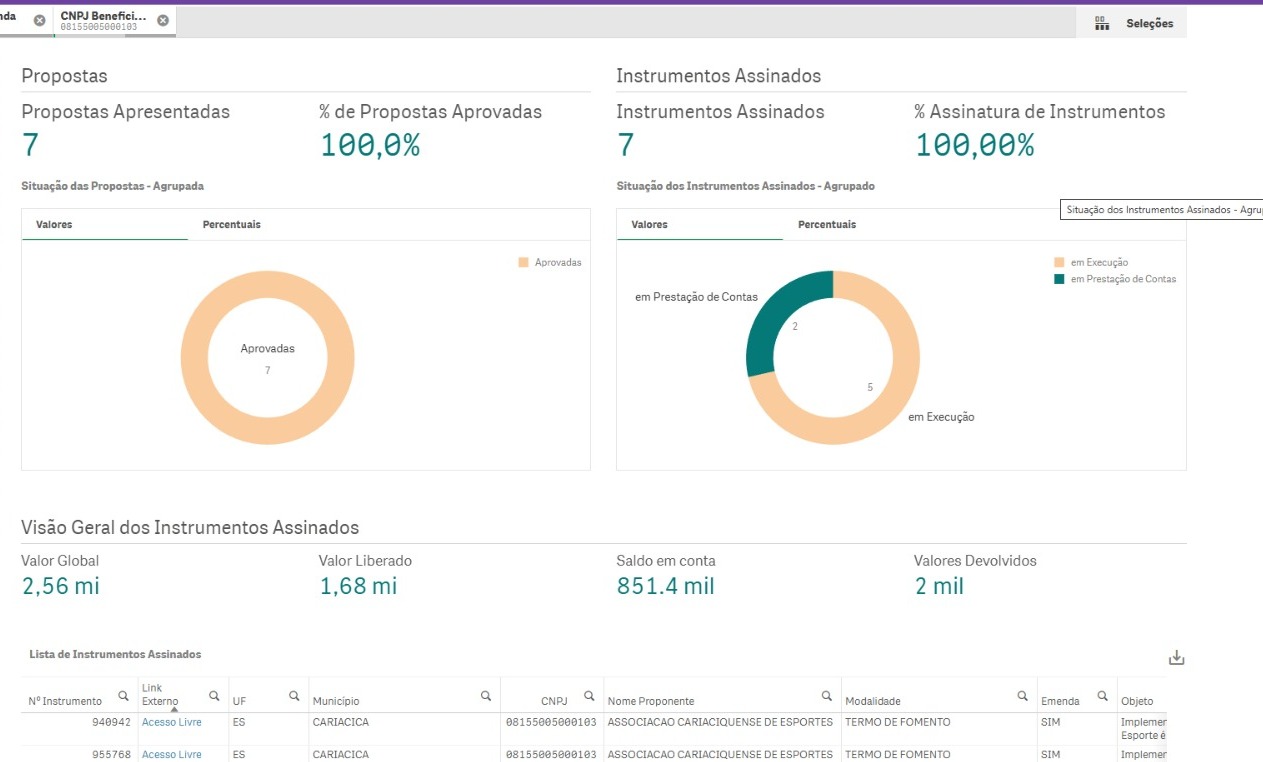The image size is (1263, 762).
Task: Click Modalidade column search icon
Action: [1023, 696]
